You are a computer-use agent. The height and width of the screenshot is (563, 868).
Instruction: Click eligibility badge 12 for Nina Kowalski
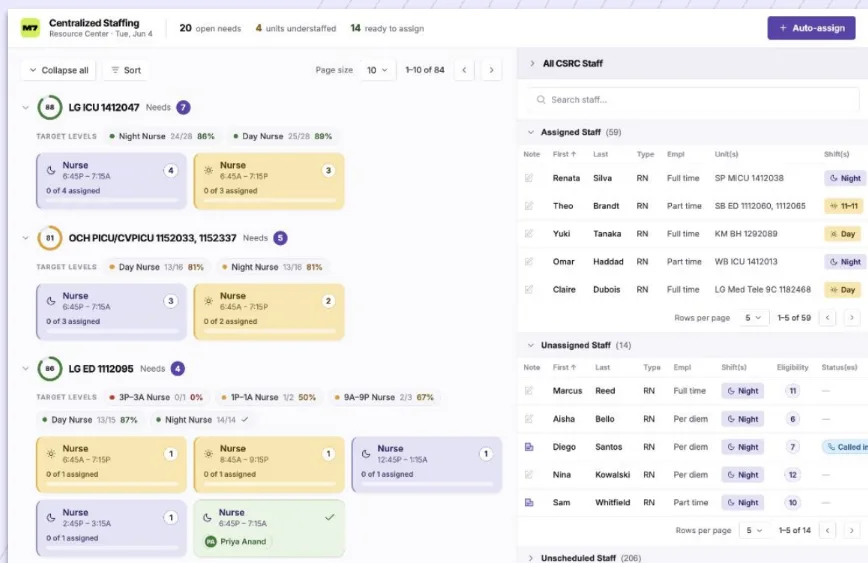[792, 475]
